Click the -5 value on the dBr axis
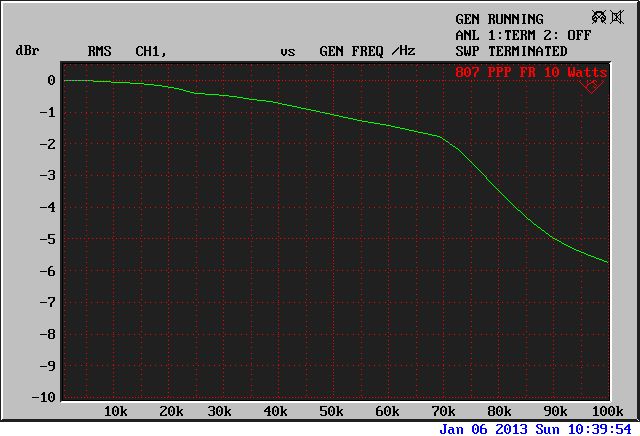640x436 pixels. pos(46,239)
